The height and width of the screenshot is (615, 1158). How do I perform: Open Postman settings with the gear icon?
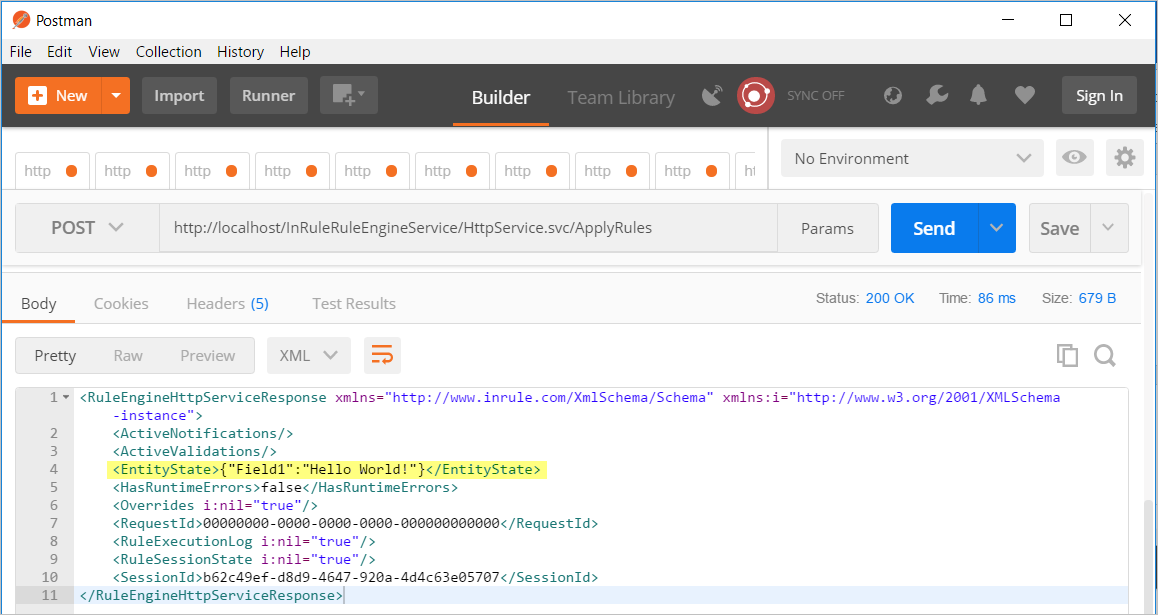pyautogui.click(x=1124, y=158)
